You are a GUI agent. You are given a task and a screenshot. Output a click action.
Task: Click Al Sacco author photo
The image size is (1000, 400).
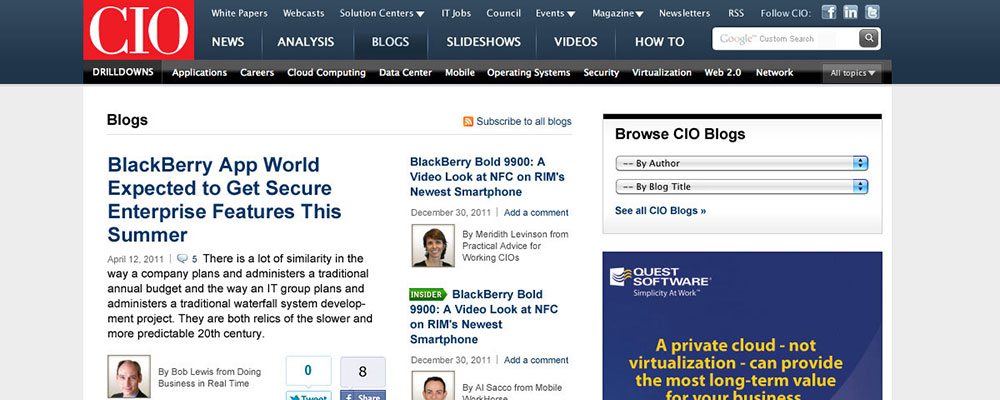tap(433, 385)
